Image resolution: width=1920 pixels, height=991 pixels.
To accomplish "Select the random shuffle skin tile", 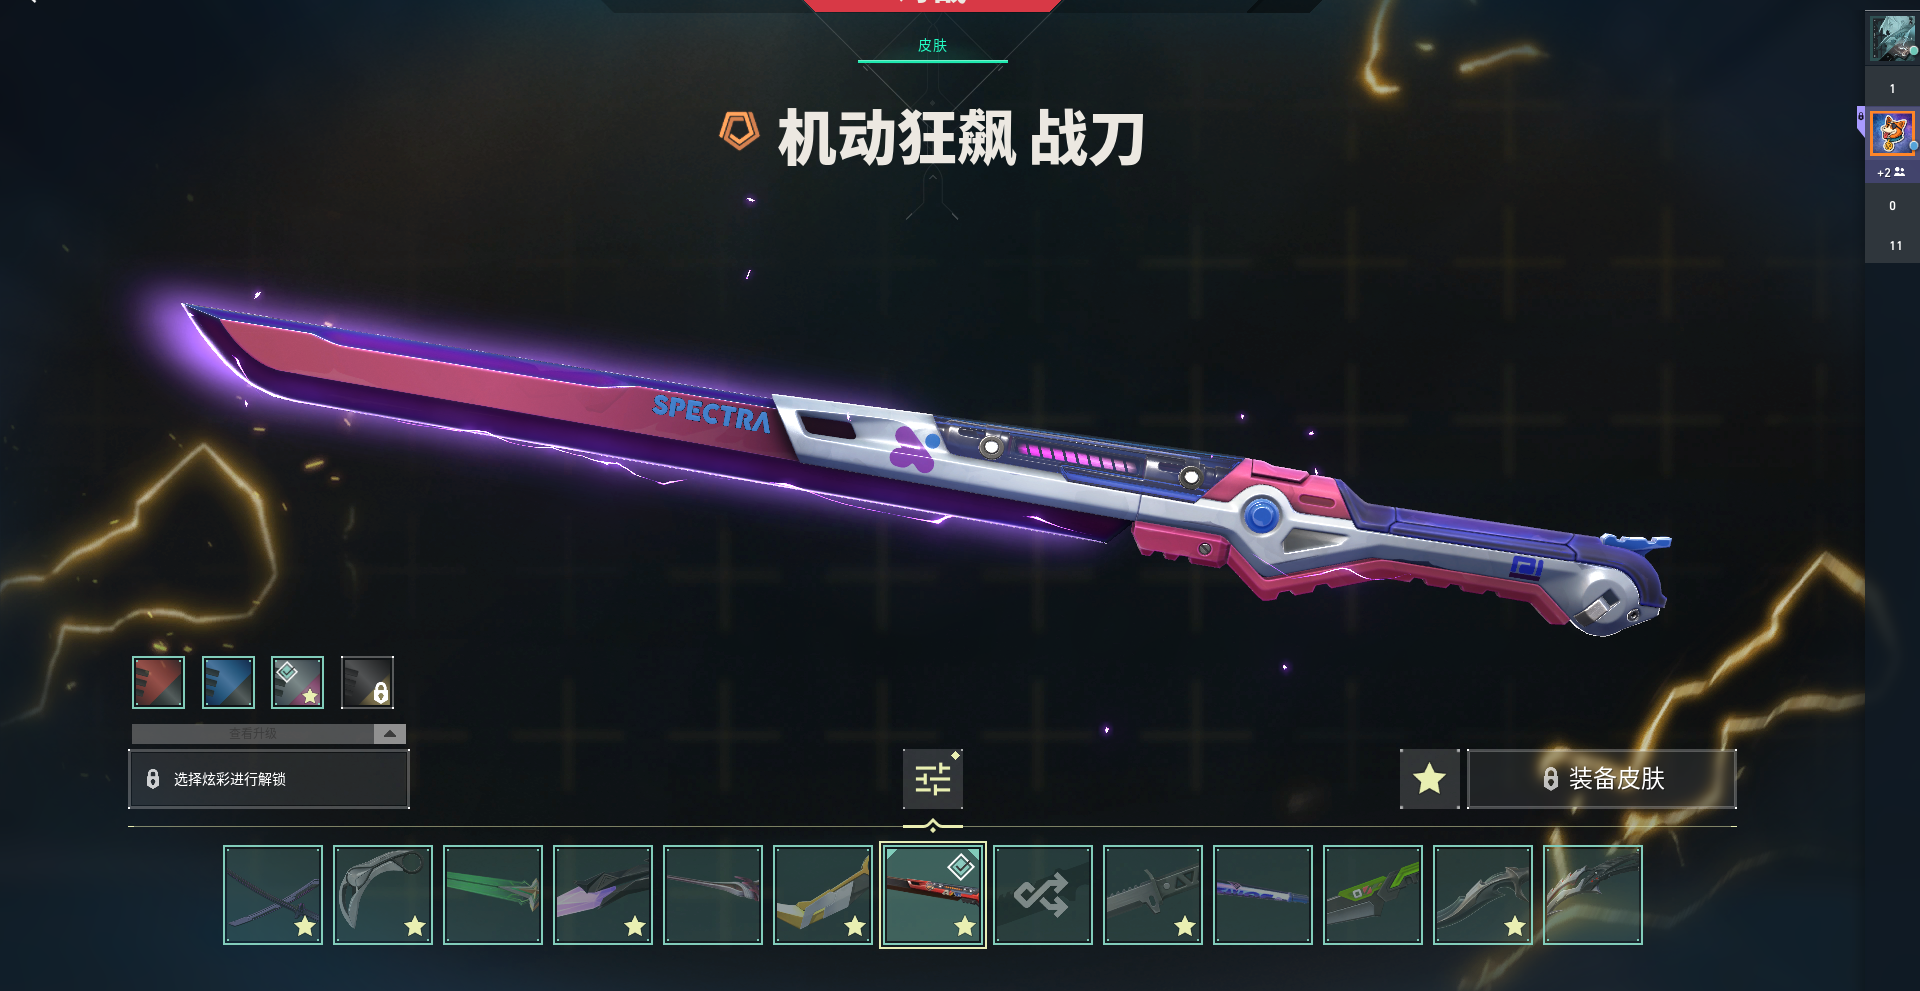I will click(1043, 895).
